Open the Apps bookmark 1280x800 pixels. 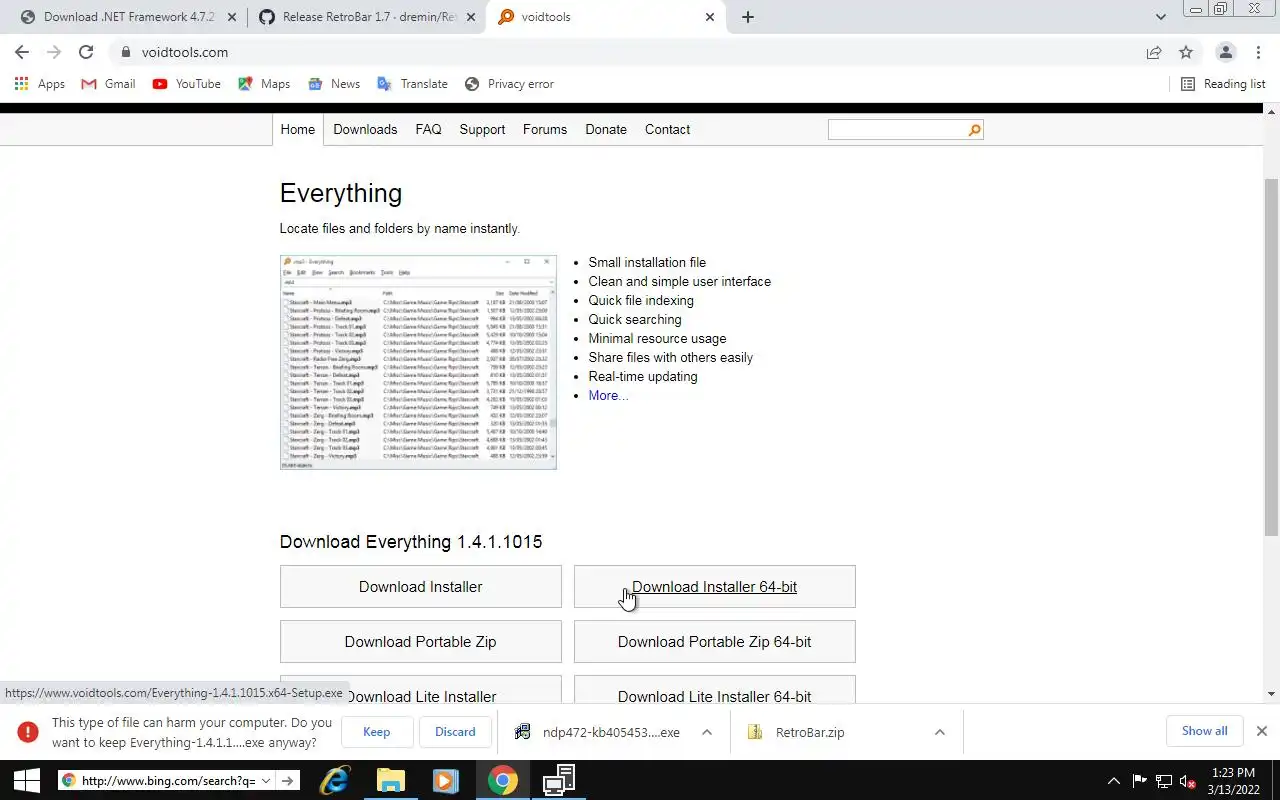click(x=40, y=84)
